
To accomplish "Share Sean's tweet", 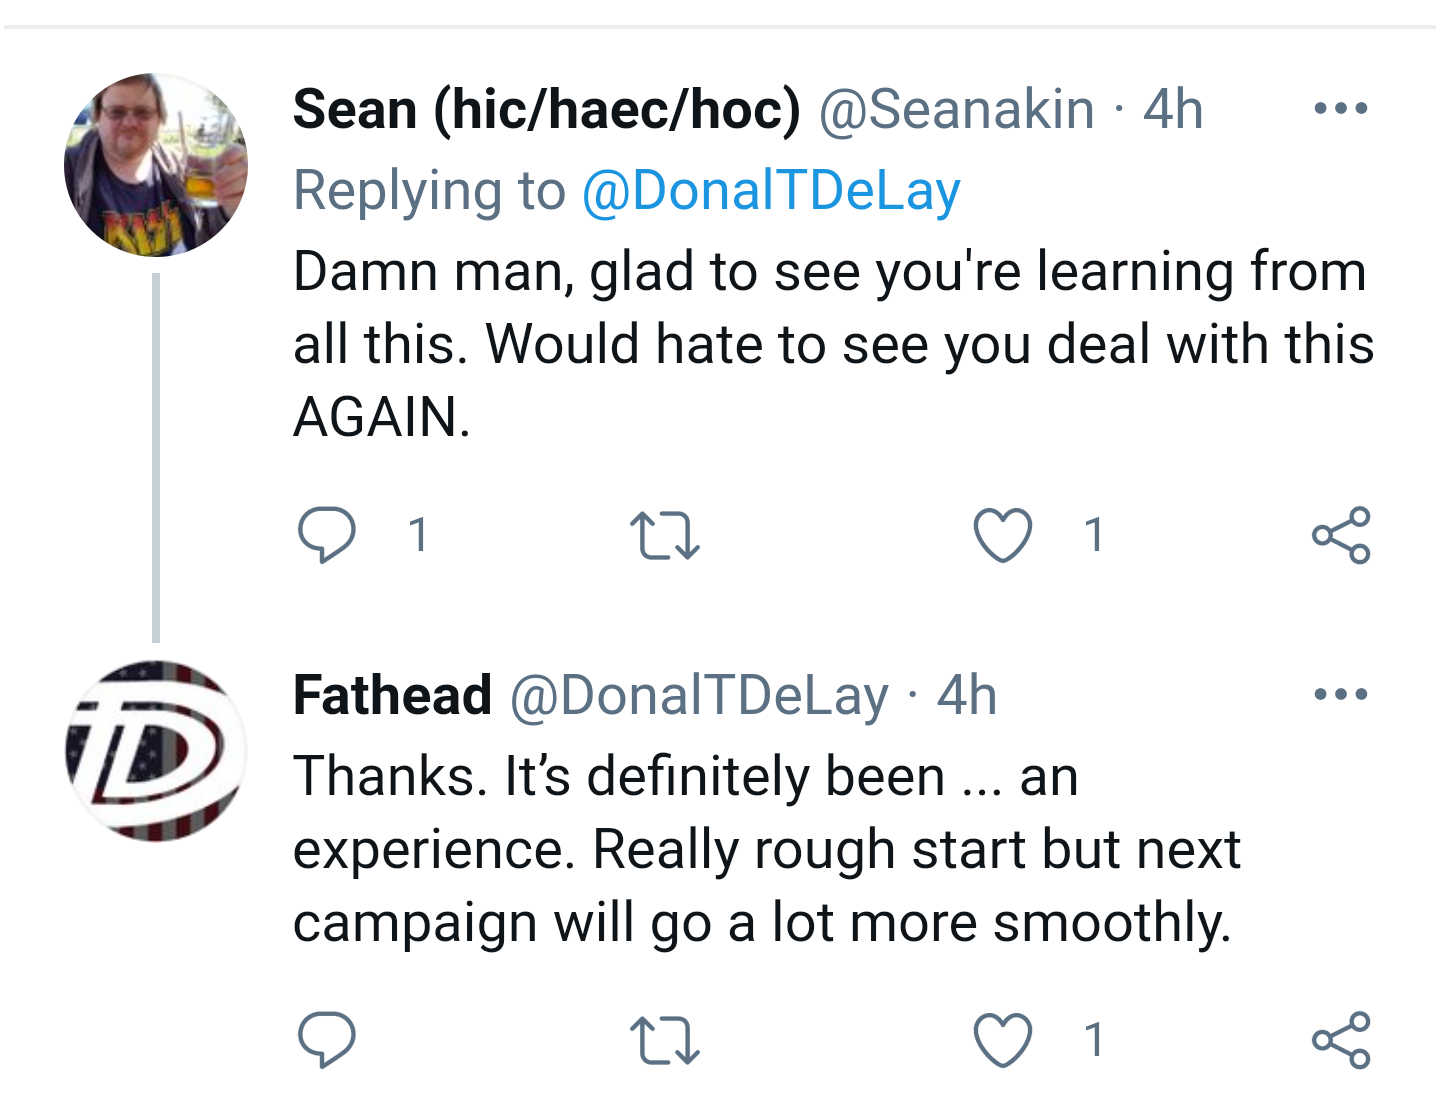I will point(1341,535).
